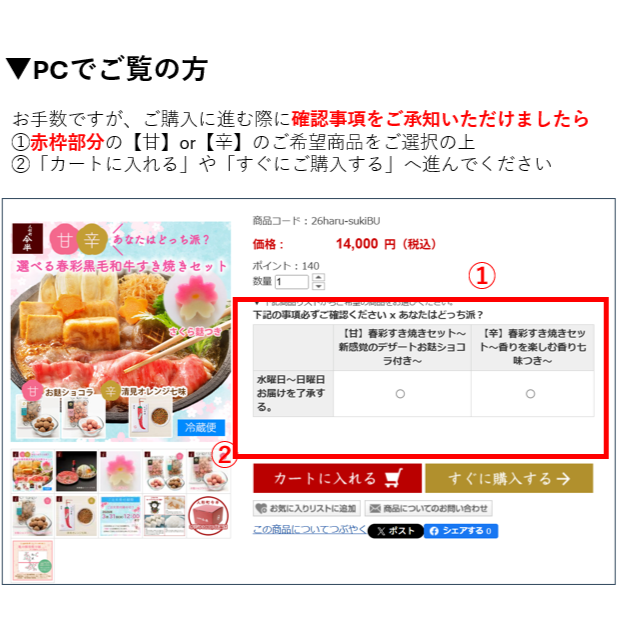Screen dimensions: 624x624
Task: Click the Facebook シェアする button
Action: [x=461, y=531]
